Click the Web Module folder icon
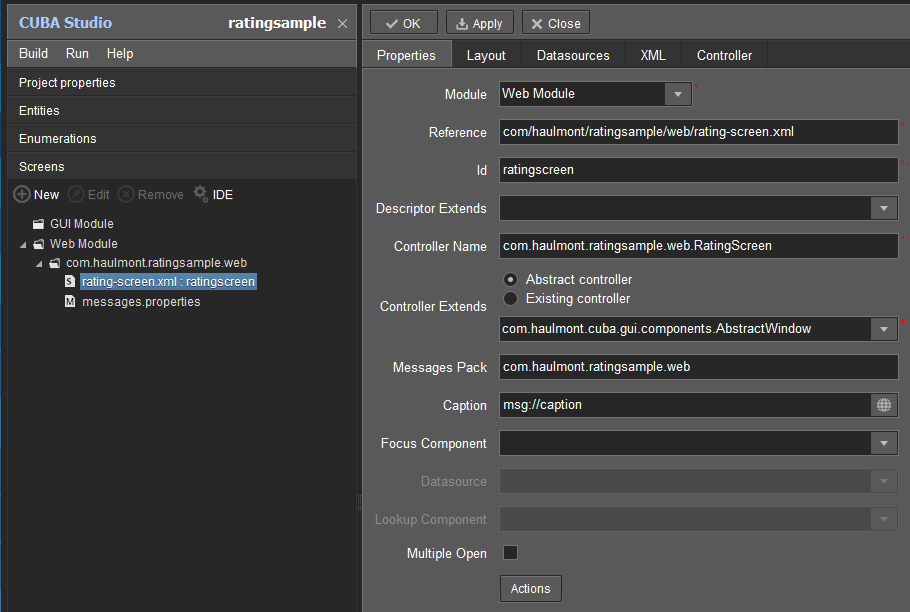This screenshot has width=910, height=612. tap(38, 244)
